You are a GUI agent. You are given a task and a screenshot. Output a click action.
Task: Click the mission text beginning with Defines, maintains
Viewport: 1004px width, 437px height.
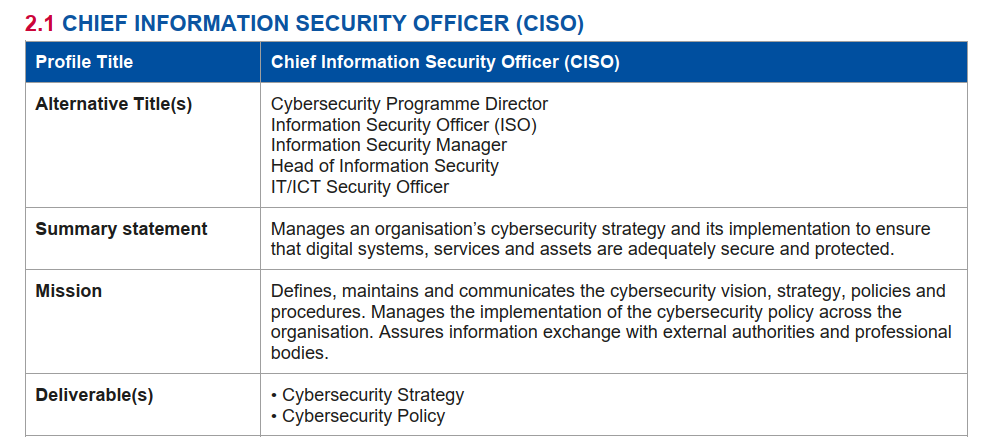coord(611,322)
